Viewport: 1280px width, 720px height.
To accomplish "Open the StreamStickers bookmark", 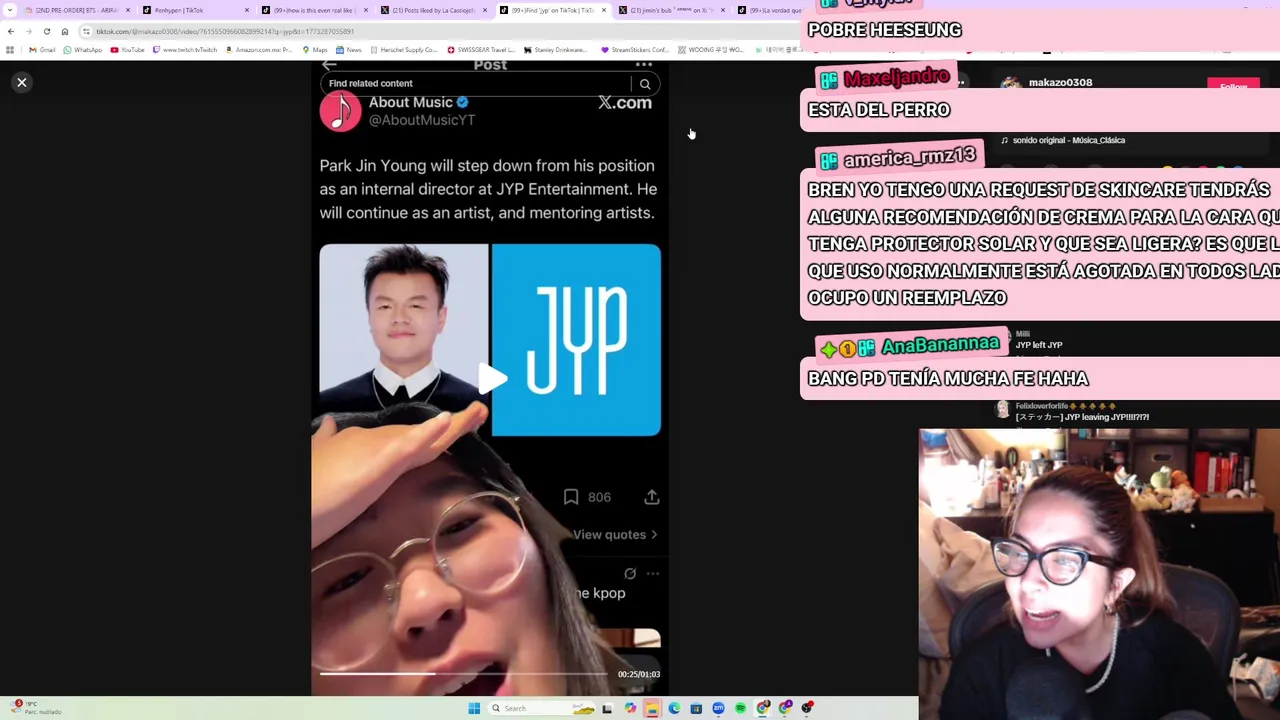I will [635, 50].
